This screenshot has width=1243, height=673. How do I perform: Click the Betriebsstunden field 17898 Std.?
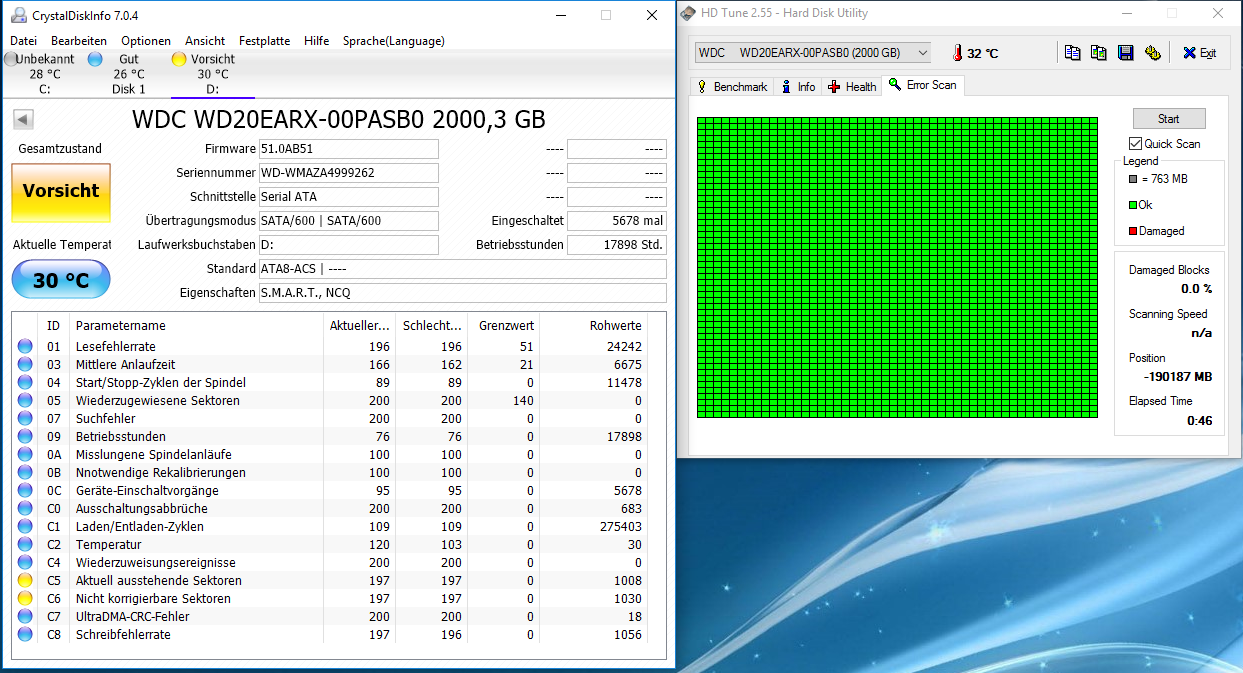[616, 245]
